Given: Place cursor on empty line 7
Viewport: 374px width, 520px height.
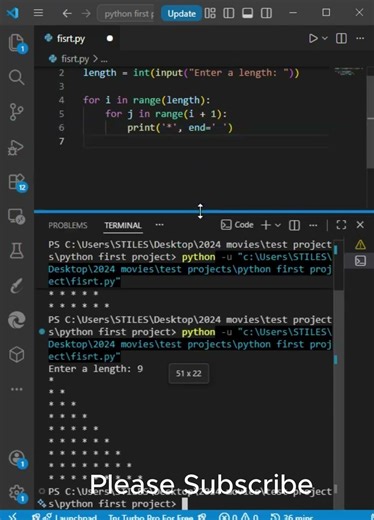Looking at the screenshot, I should pyautogui.click(x=205, y=141).
